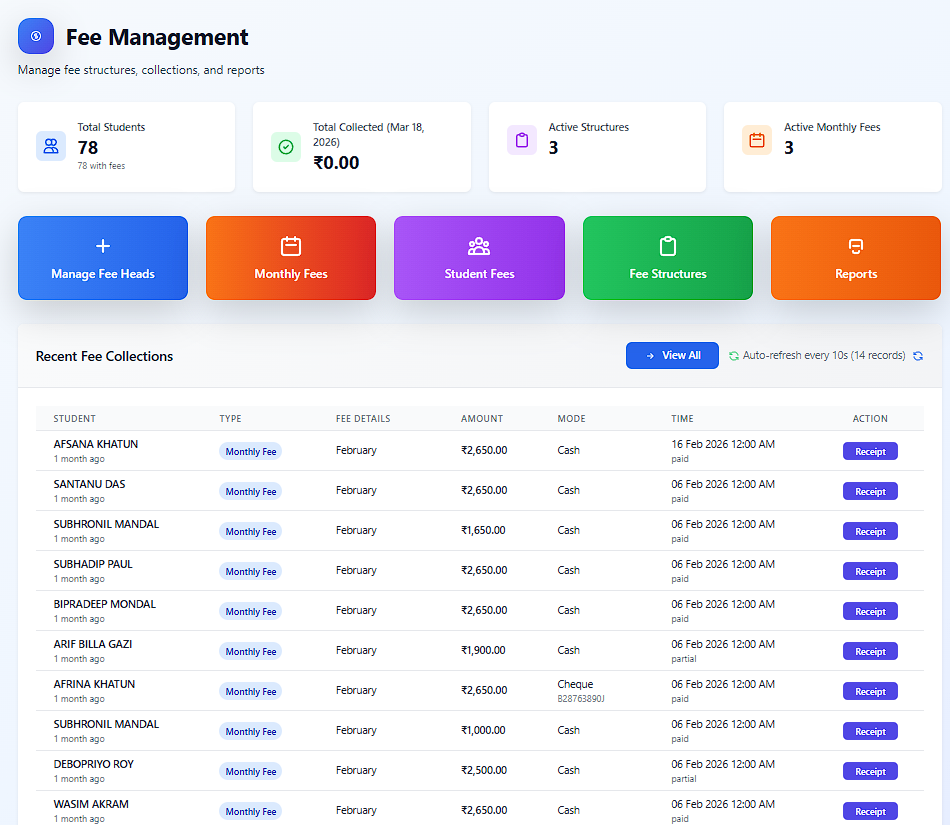The image size is (950, 825).
Task: Click the clipboard icon on Active Structures card
Action: (x=522, y=140)
